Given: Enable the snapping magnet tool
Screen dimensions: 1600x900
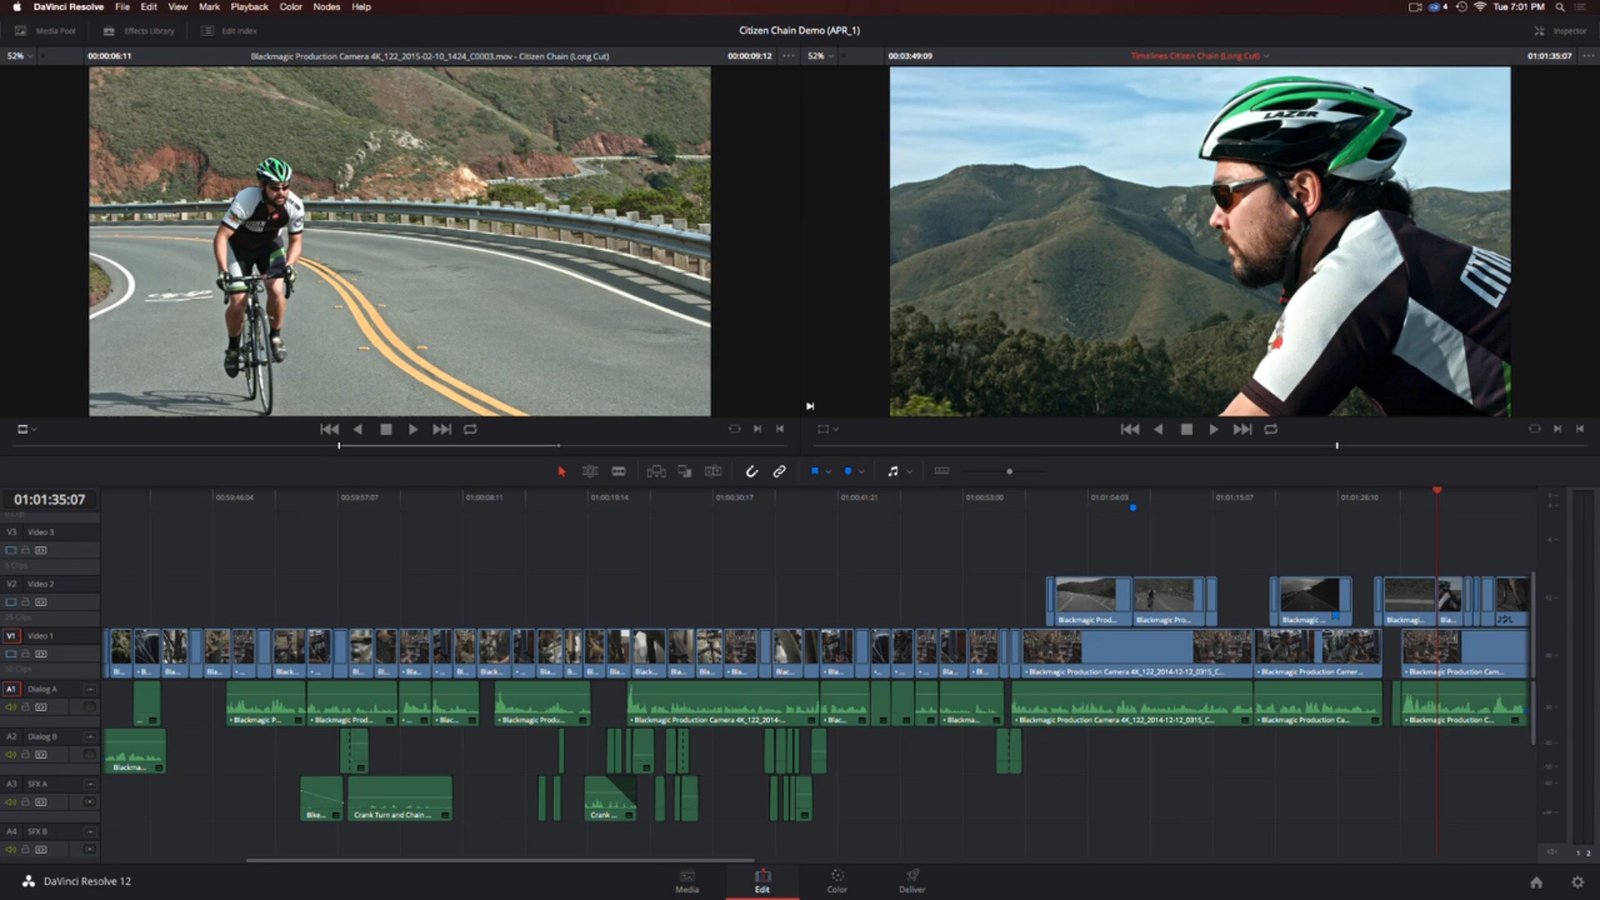Looking at the screenshot, I should click(x=752, y=470).
